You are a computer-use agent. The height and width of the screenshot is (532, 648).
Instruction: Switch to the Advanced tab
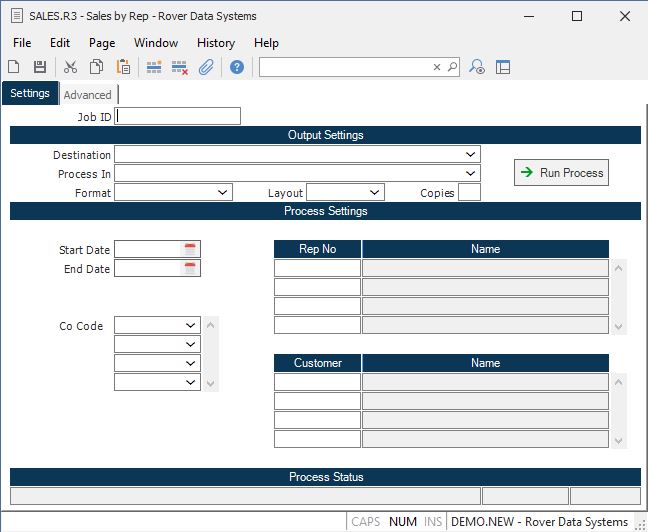(x=88, y=95)
